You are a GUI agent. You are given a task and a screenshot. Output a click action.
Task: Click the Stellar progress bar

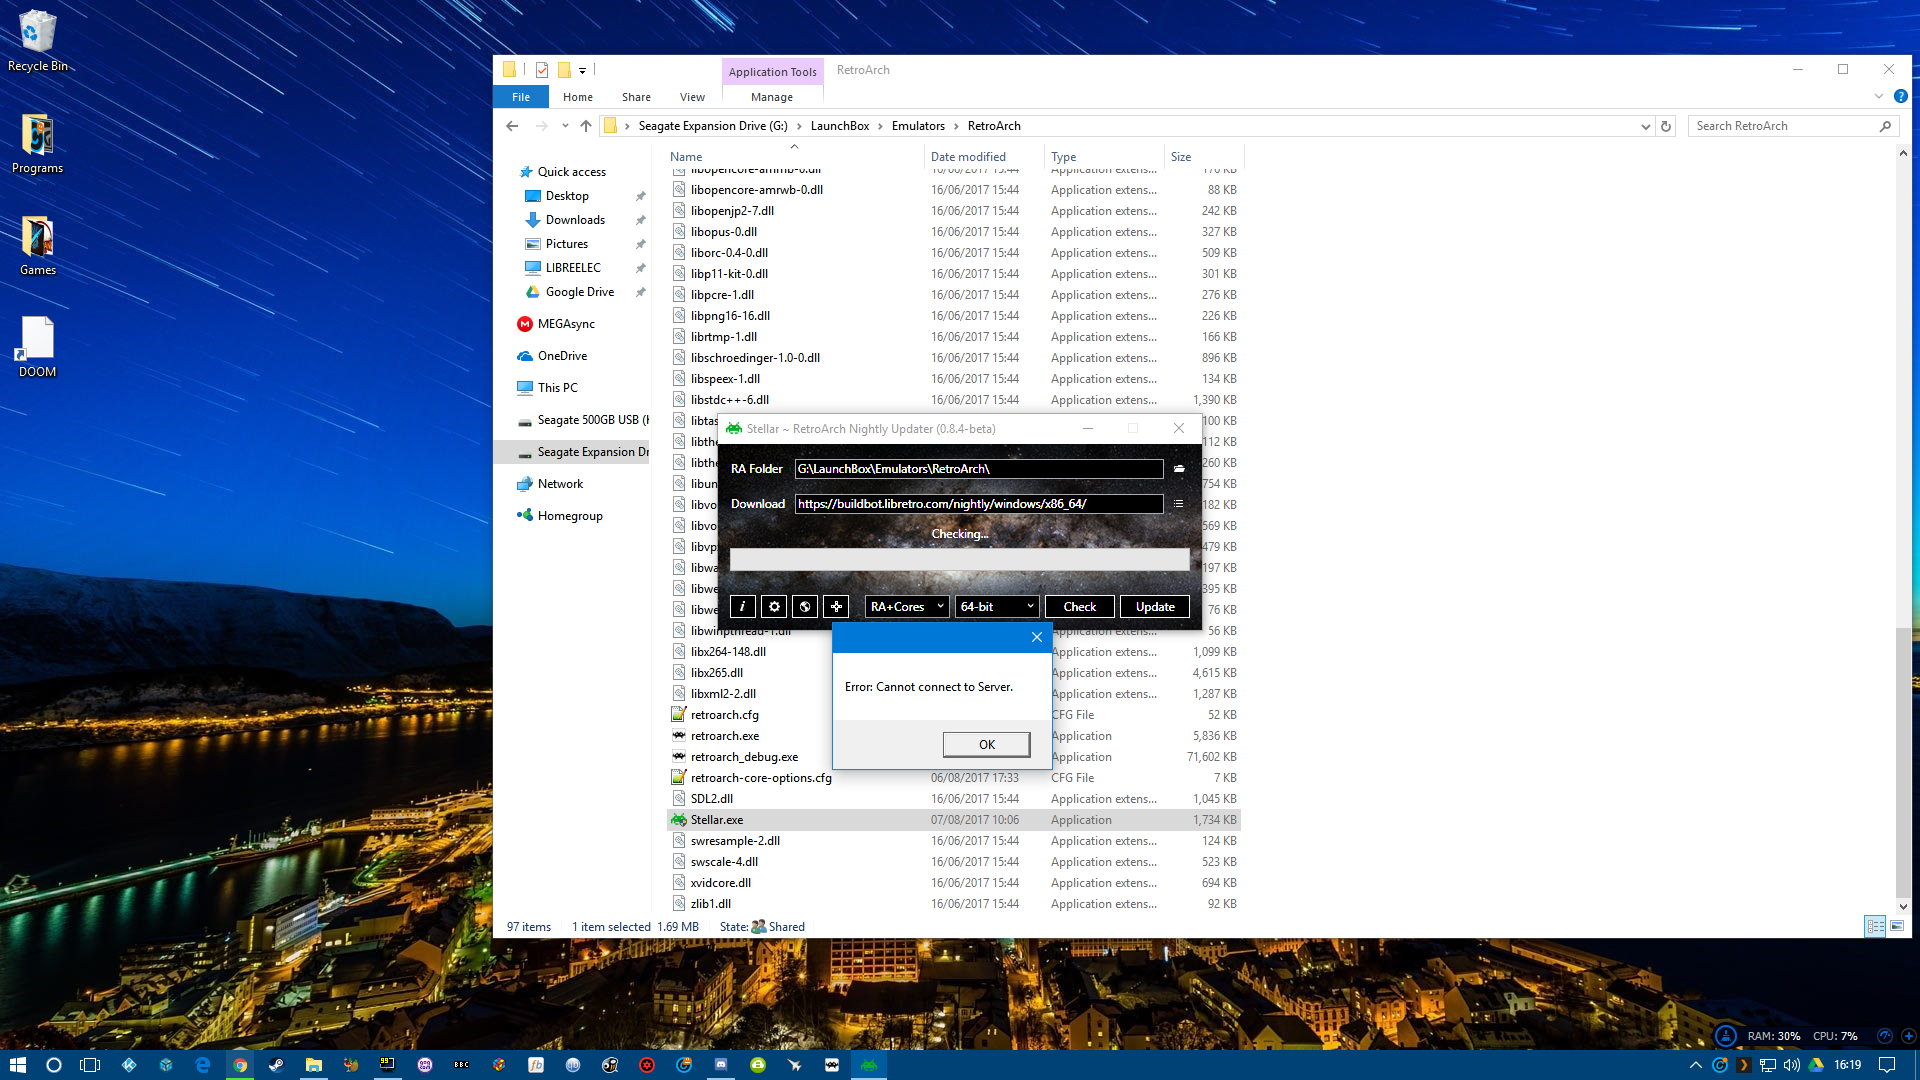click(x=960, y=560)
